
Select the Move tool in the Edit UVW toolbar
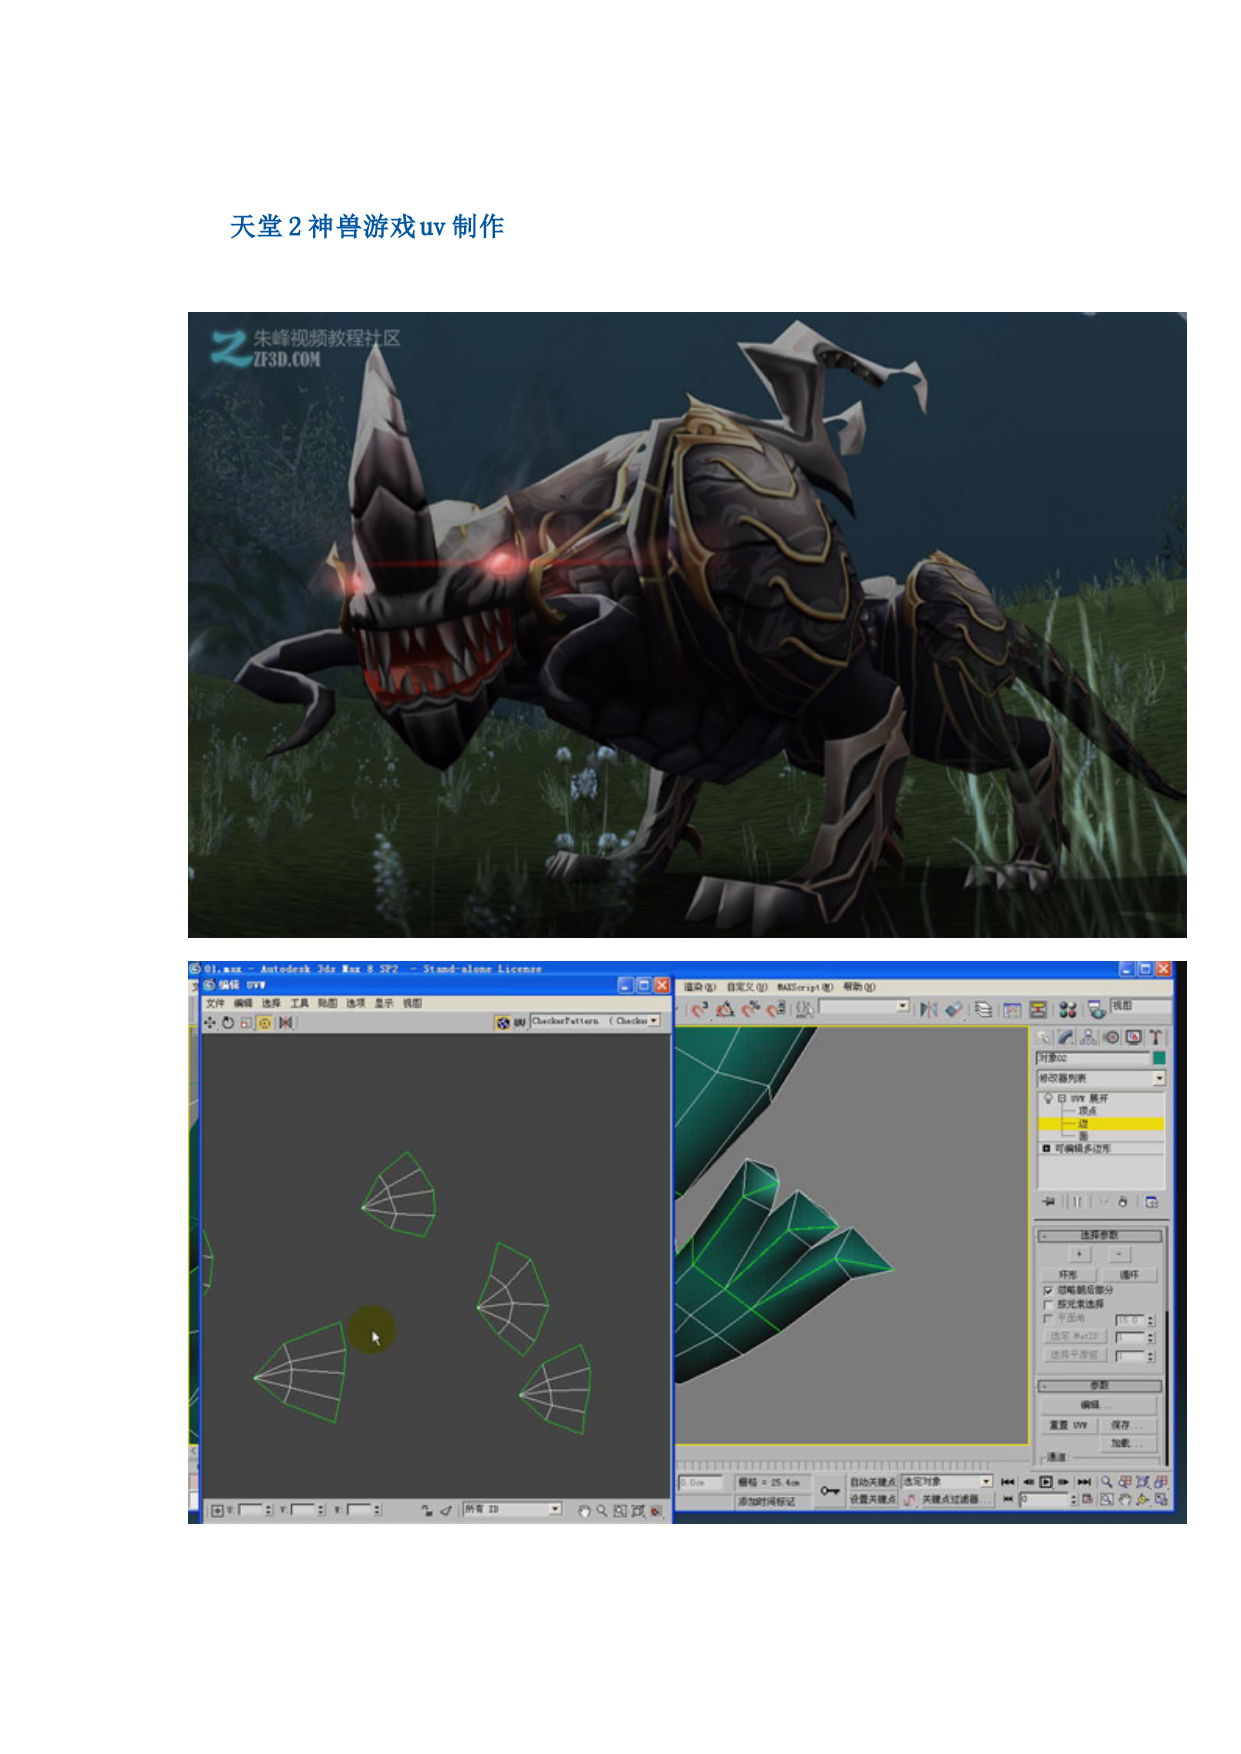point(210,1023)
